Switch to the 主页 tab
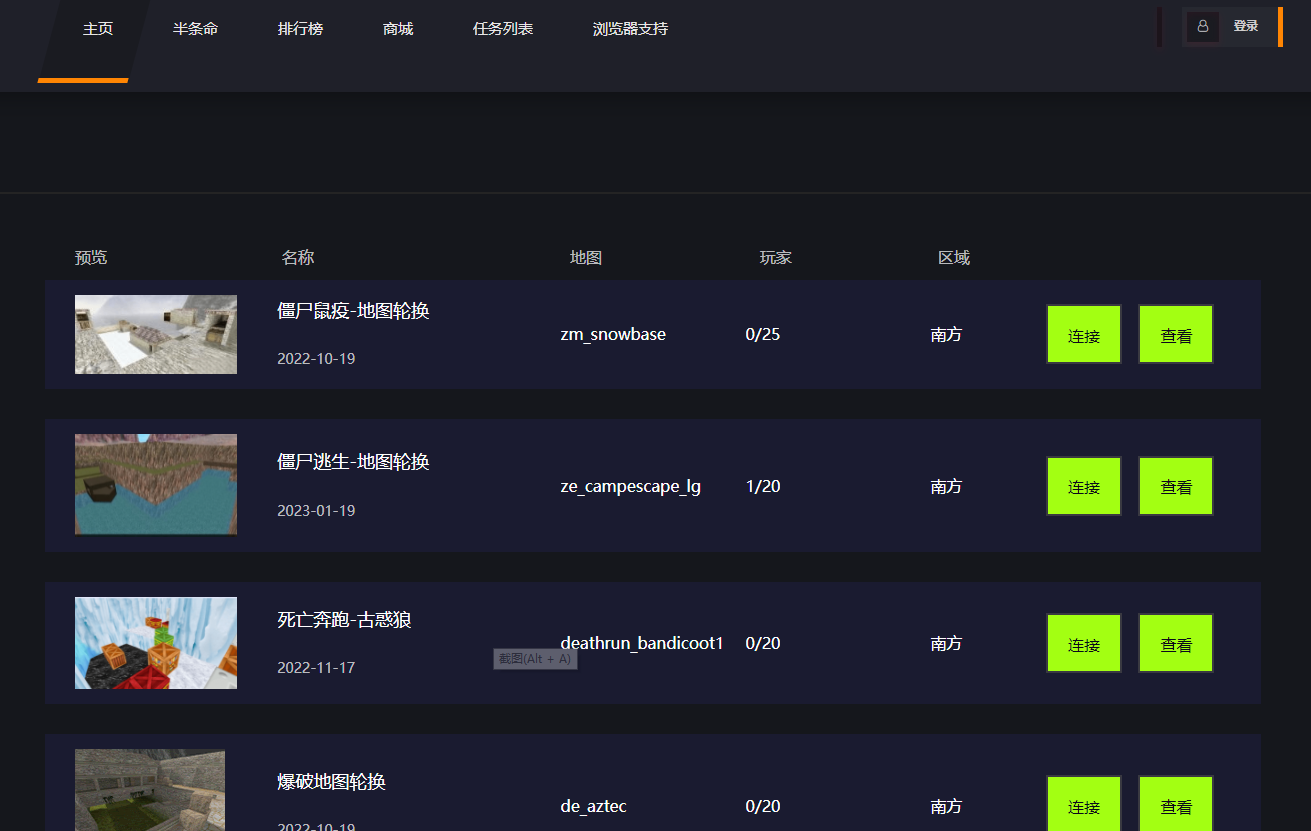The height and width of the screenshot is (831, 1311). pyautogui.click(x=98, y=29)
